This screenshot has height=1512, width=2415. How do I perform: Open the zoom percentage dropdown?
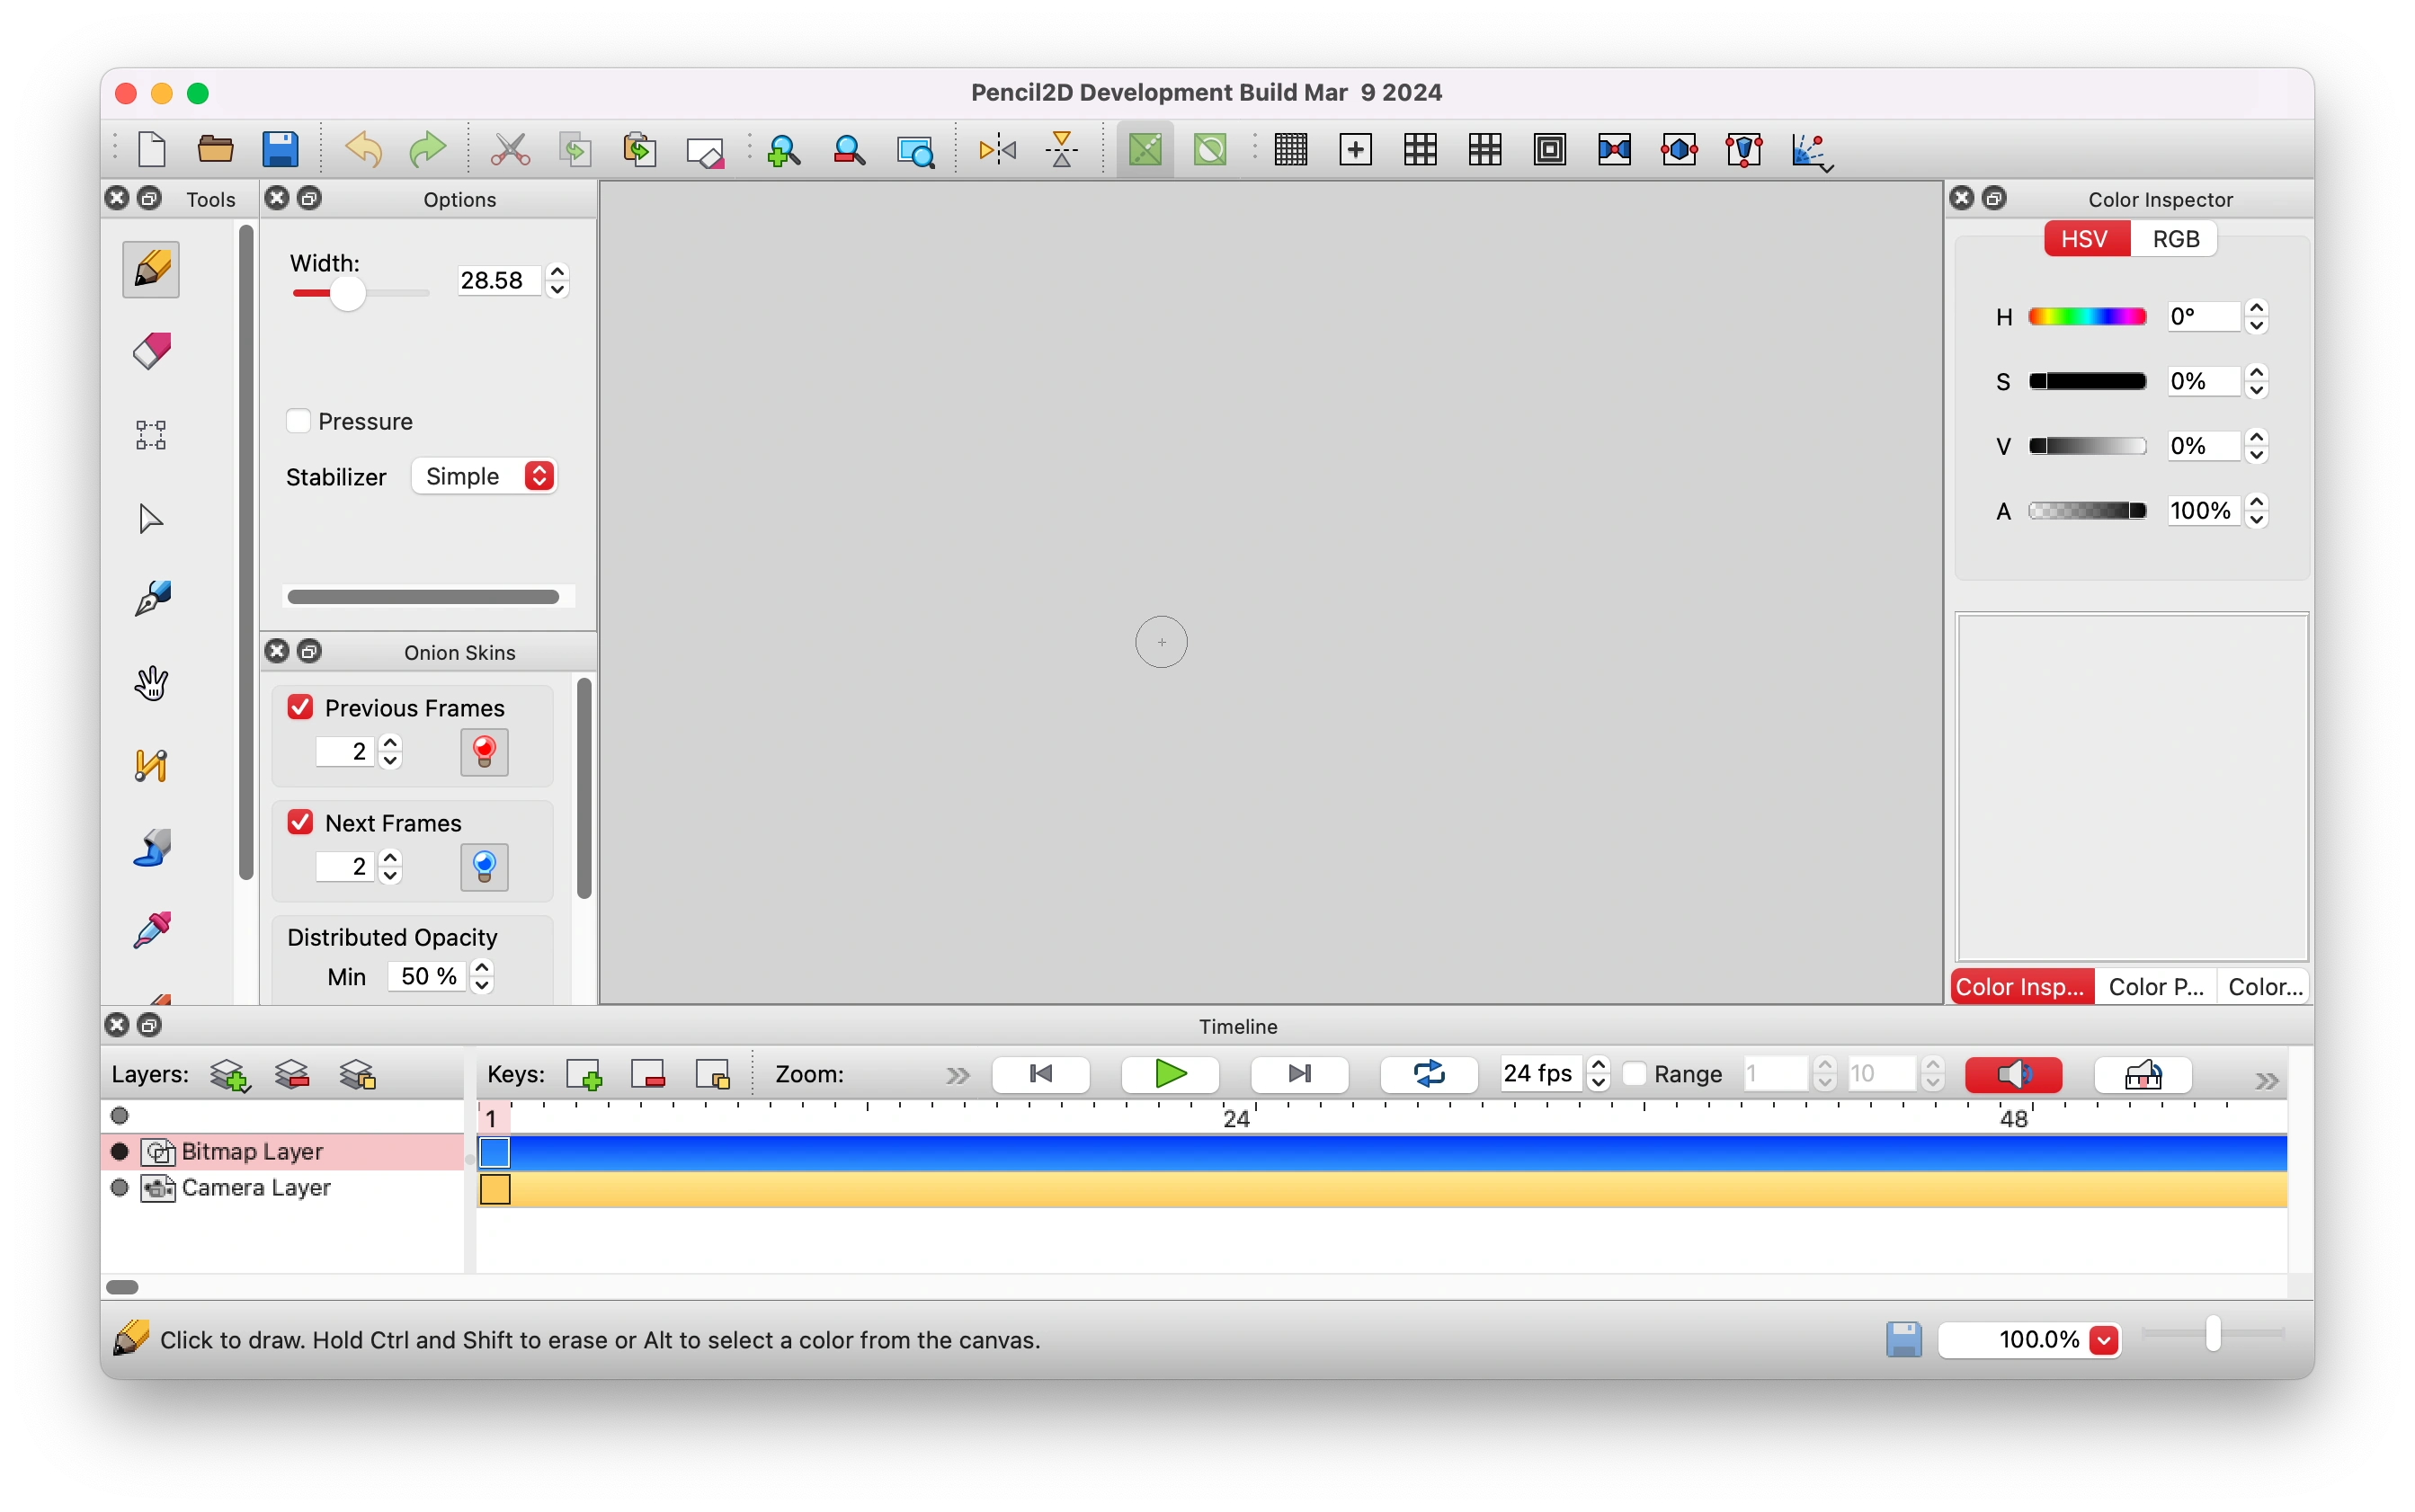[x=2103, y=1340]
